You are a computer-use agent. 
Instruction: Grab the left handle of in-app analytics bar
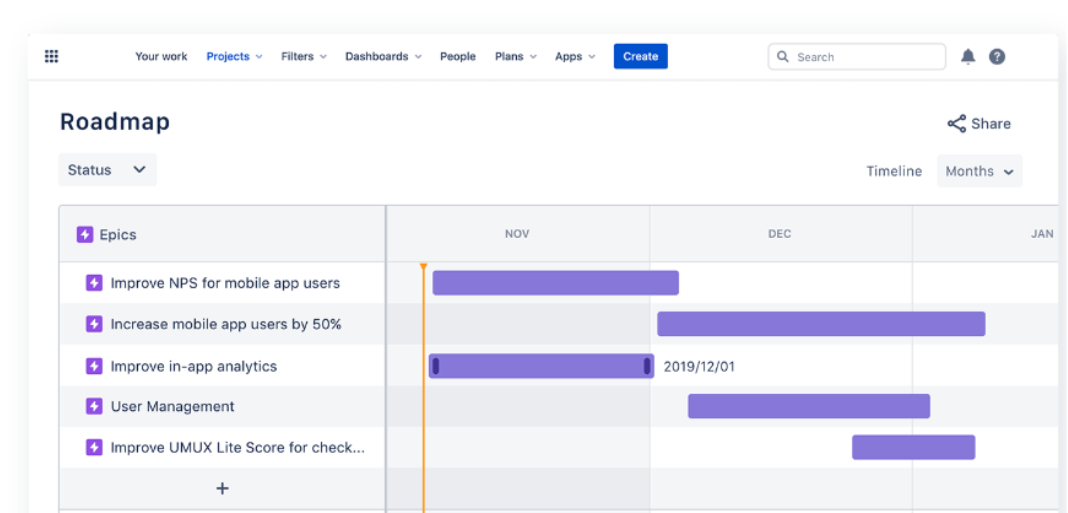[436, 366]
